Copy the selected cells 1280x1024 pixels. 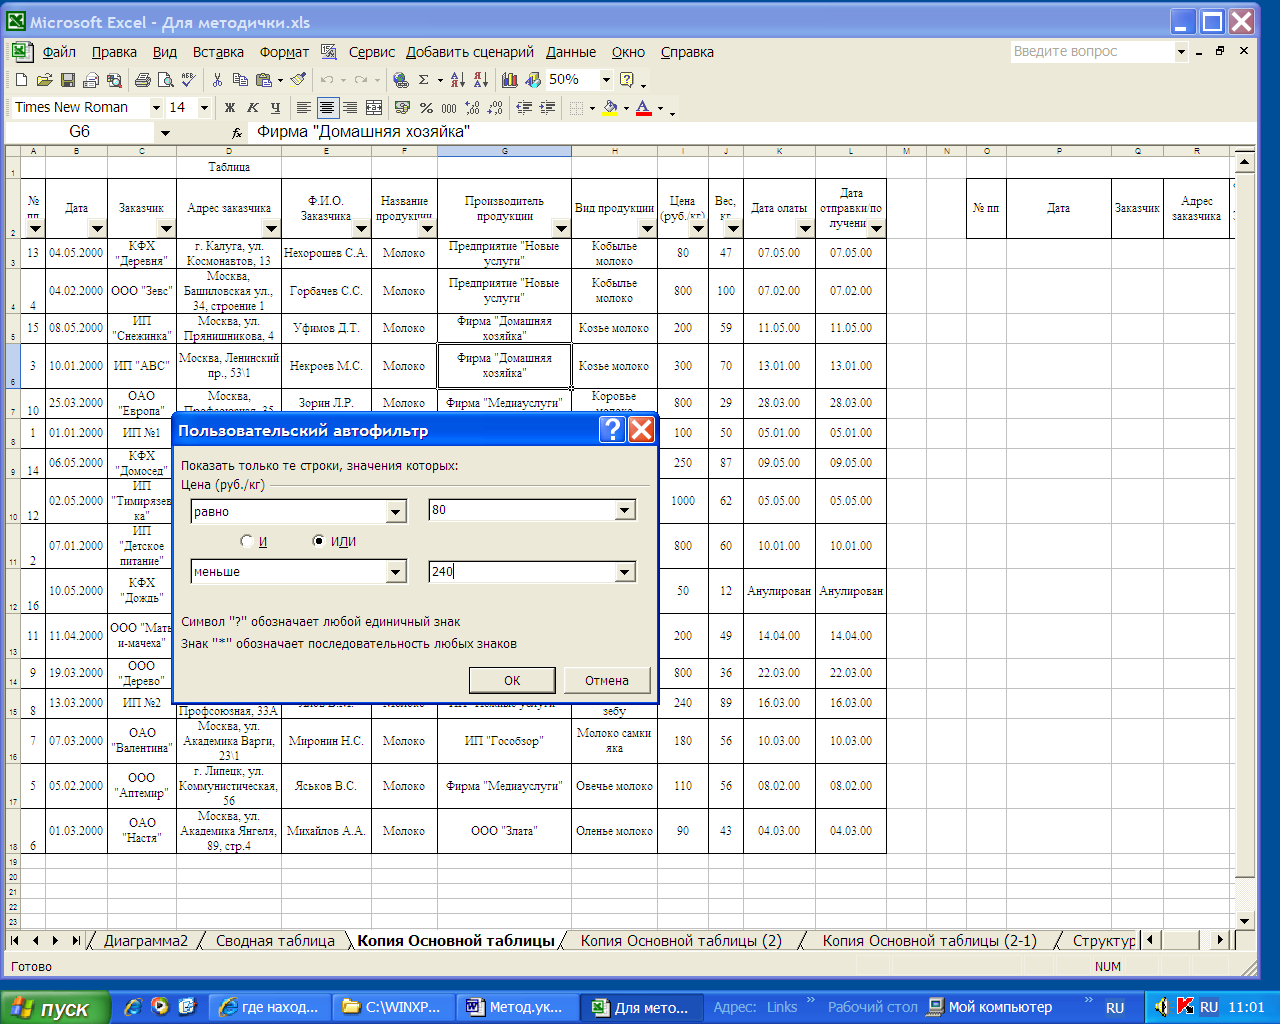pyautogui.click(x=240, y=80)
